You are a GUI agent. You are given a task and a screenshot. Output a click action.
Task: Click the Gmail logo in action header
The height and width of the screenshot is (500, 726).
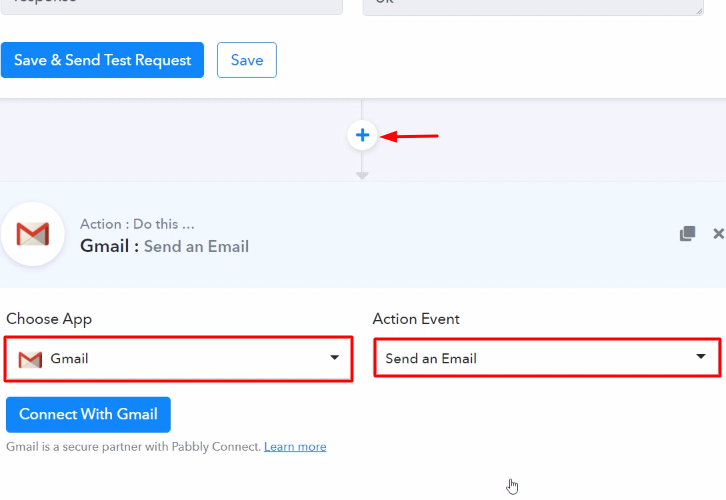(33, 234)
